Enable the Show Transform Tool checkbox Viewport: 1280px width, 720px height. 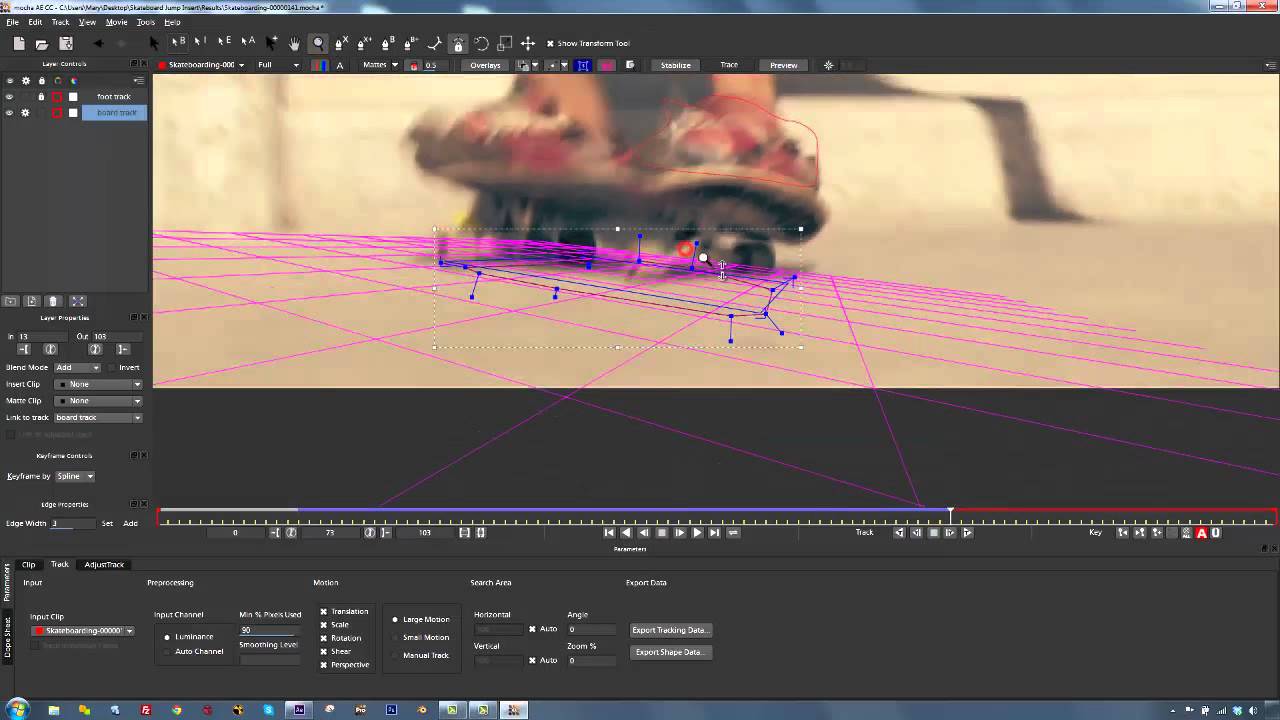[x=550, y=43]
